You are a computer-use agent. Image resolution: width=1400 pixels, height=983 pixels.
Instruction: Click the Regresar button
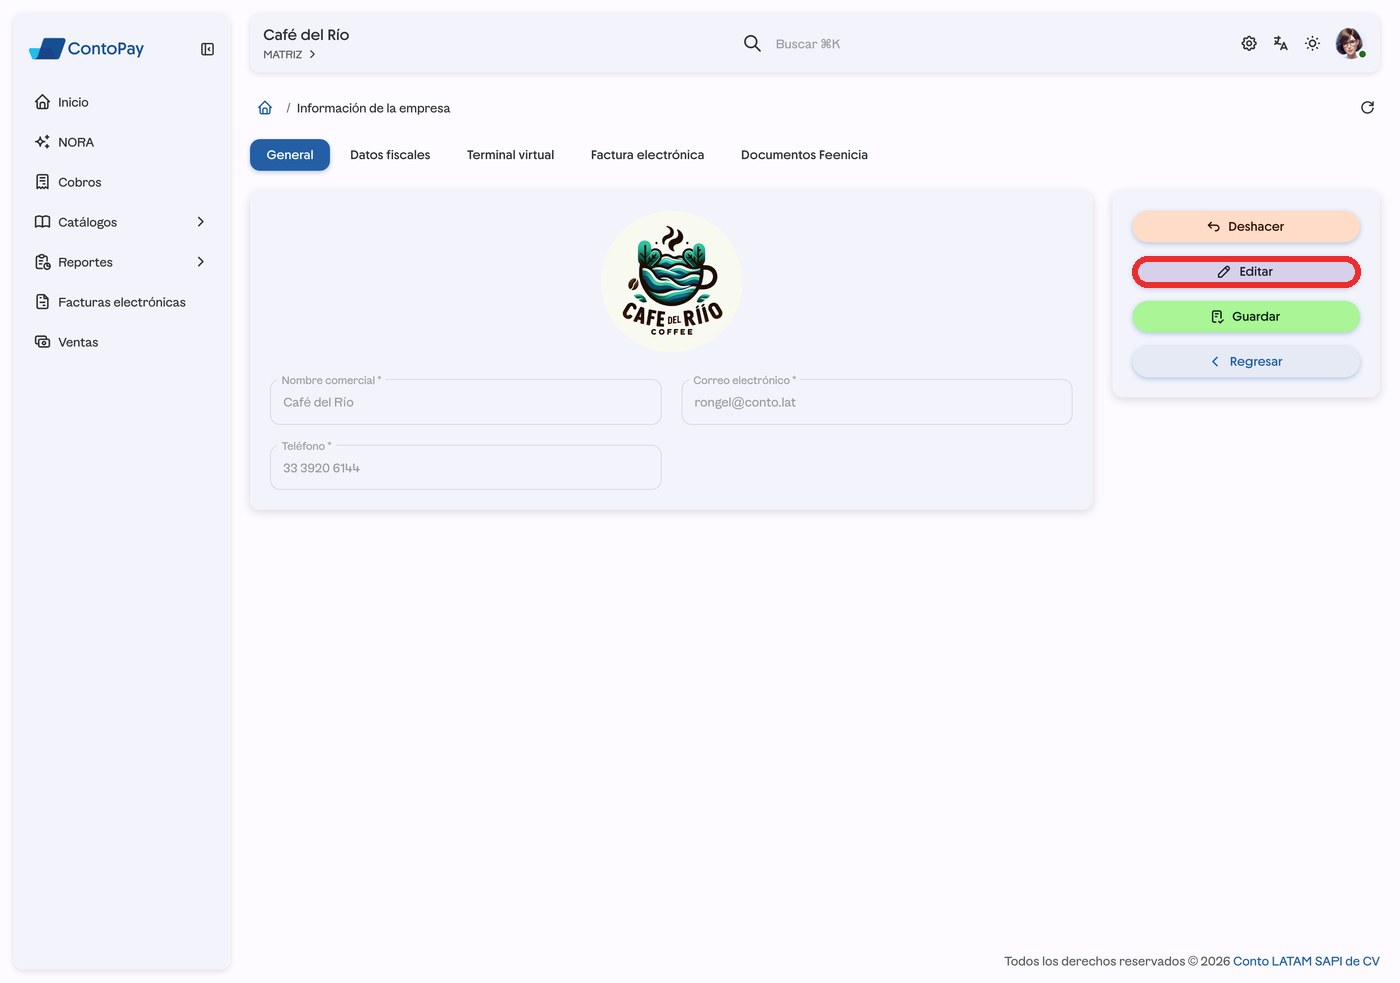pyautogui.click(x=1246, y=362)
